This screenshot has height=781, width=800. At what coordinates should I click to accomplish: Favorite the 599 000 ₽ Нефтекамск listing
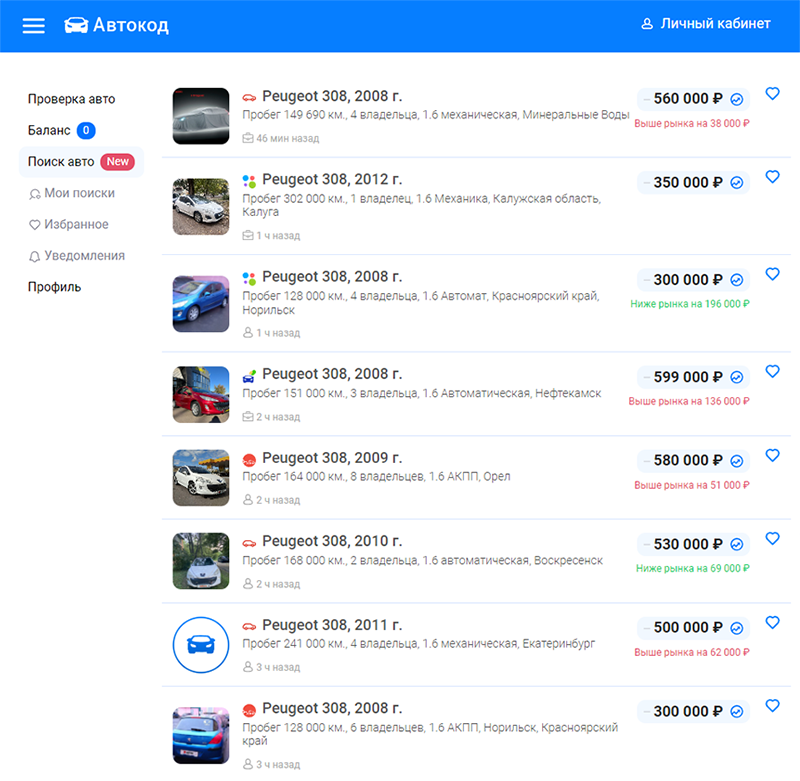772,371
